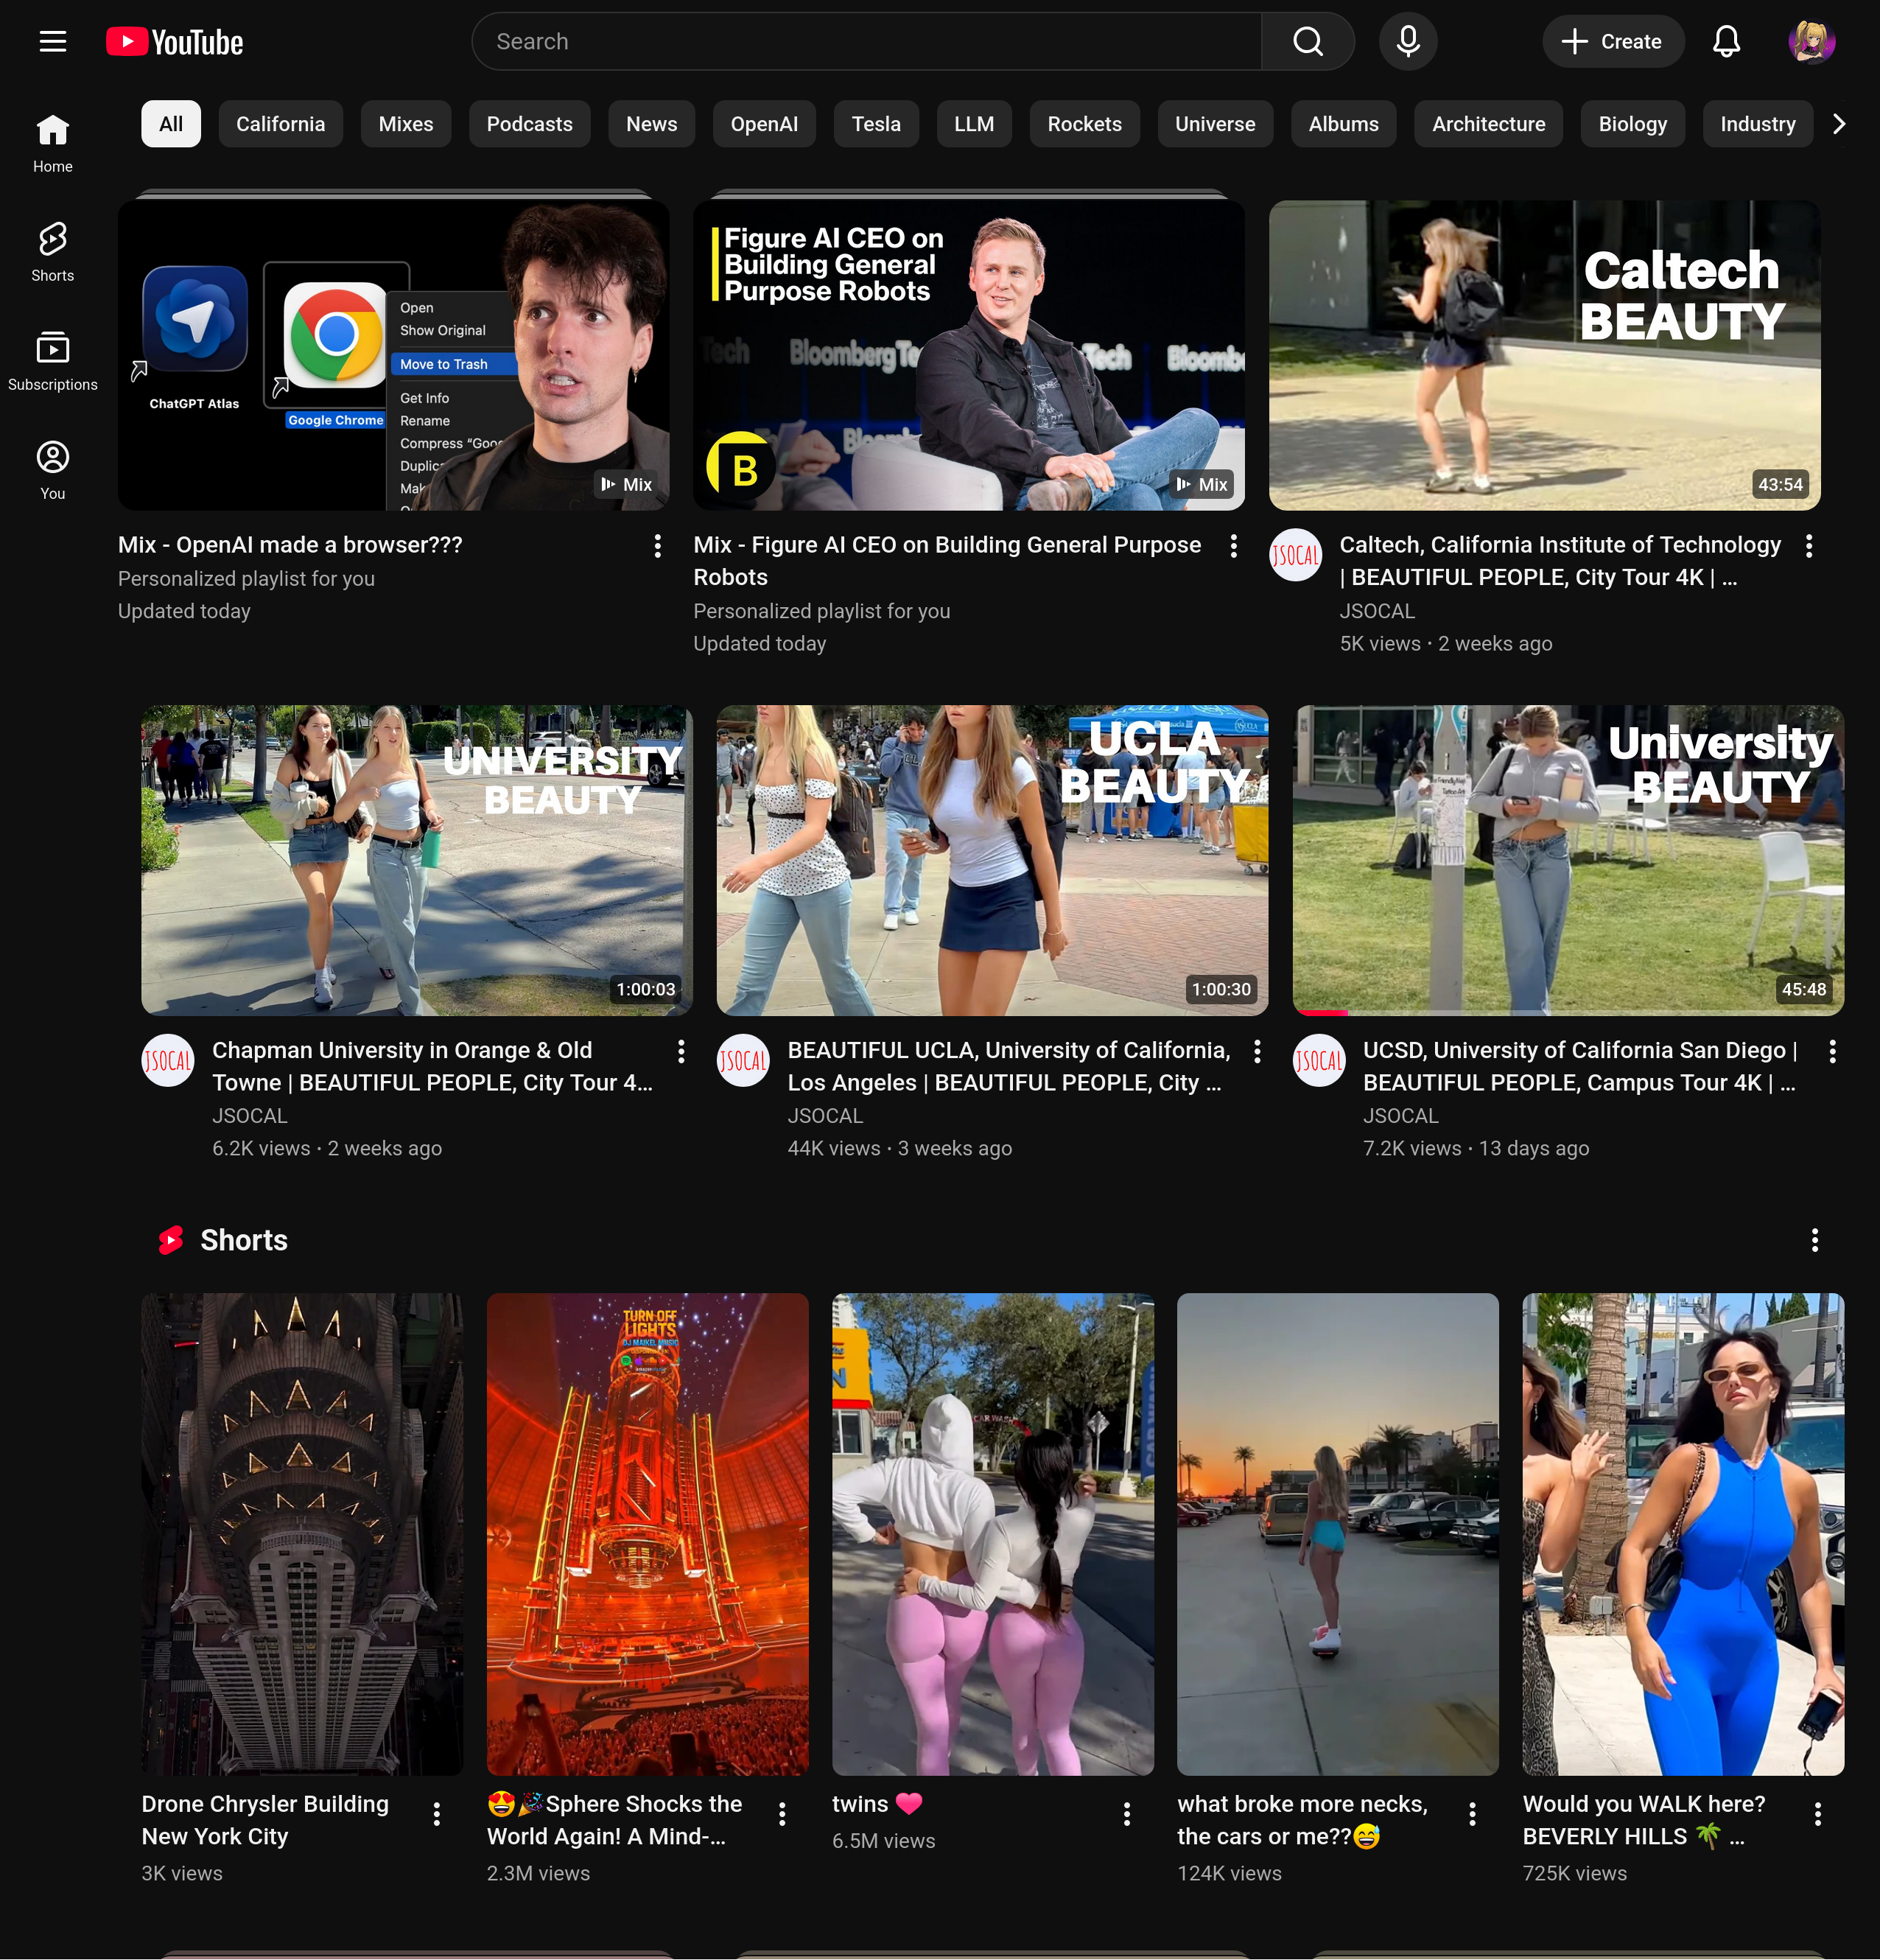Go to Subscriptions in the sidebar

52,361
